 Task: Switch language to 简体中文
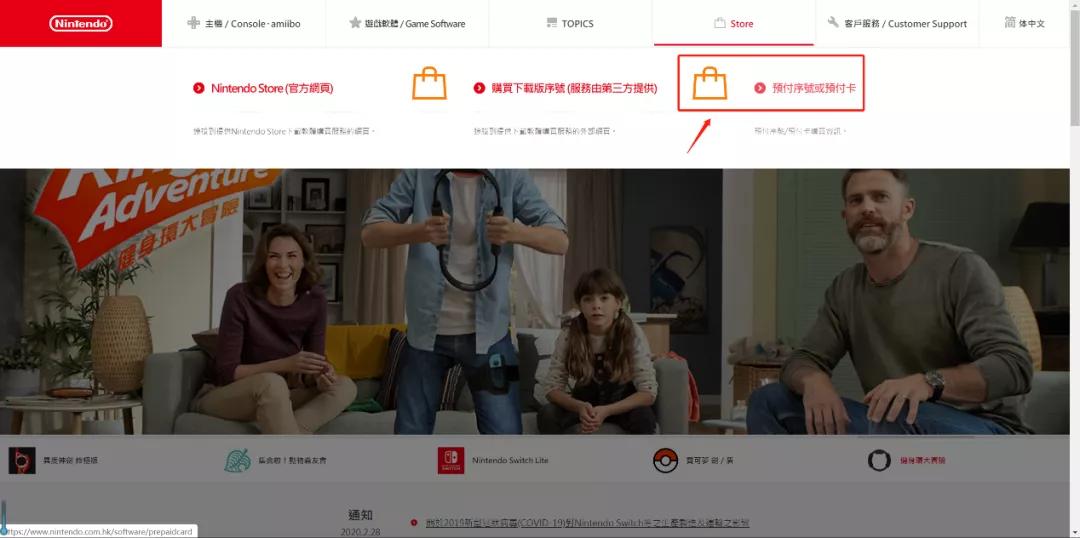(1025, 23)
